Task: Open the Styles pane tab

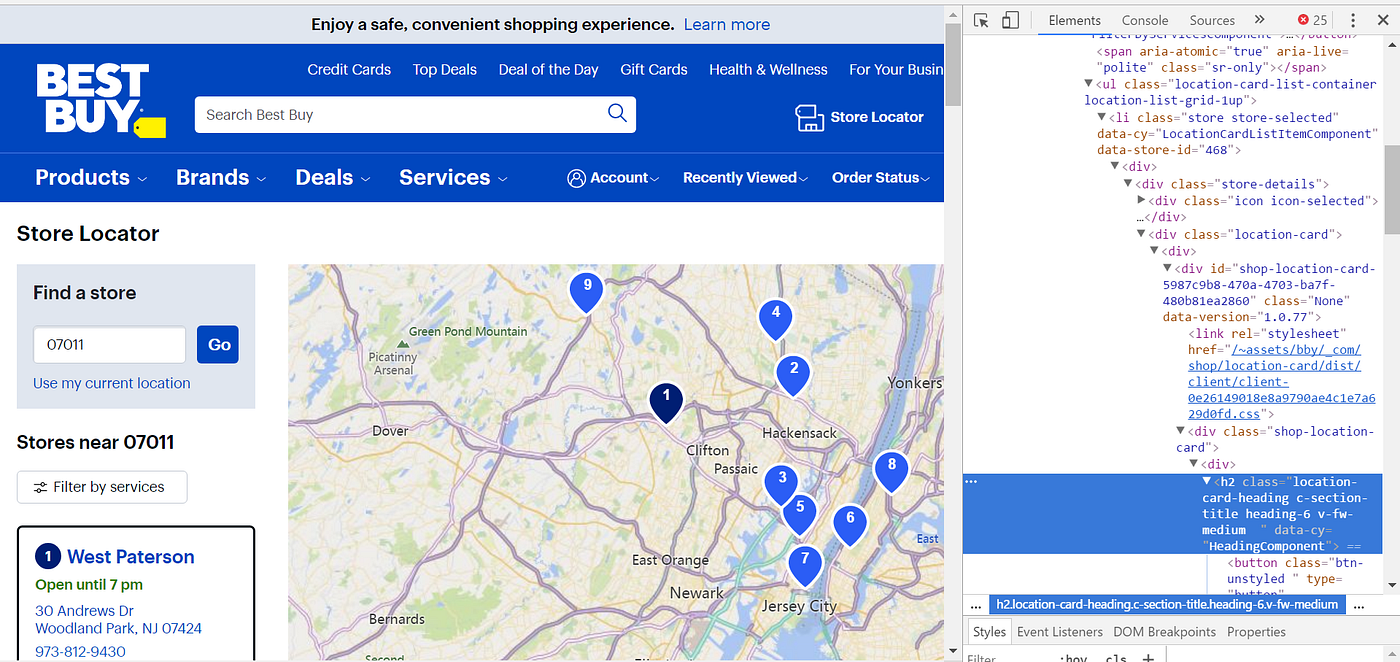Action: (x=989, y=632)
